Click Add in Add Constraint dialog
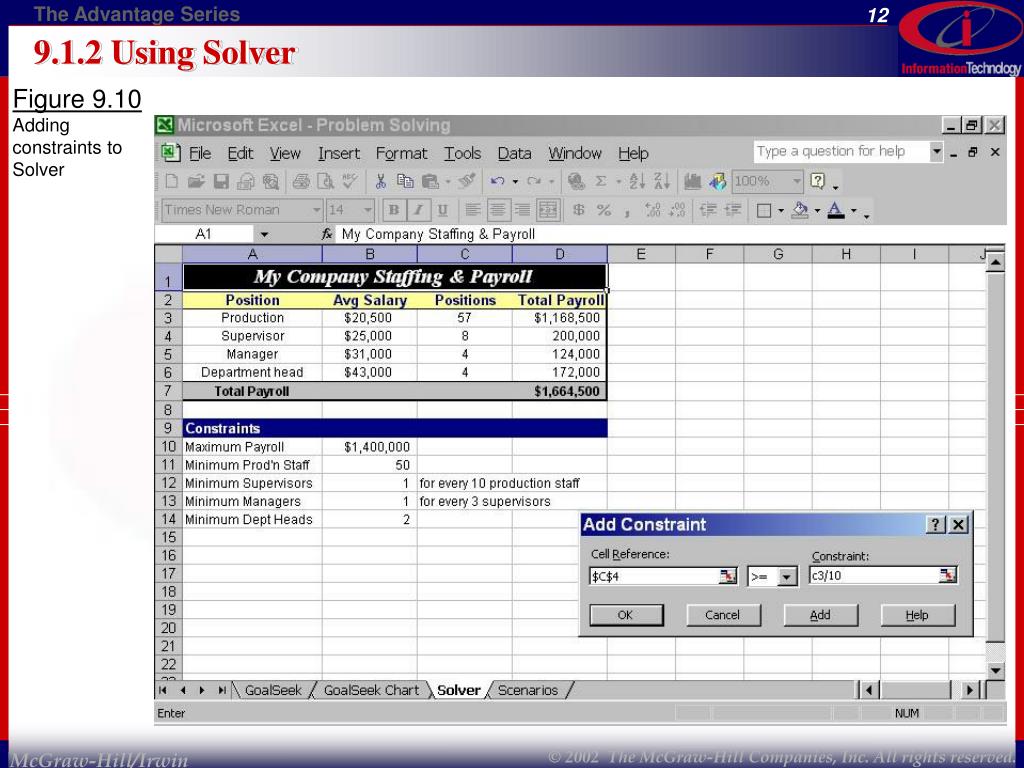This screenshot has height=768, width=1024. point(820,615)
